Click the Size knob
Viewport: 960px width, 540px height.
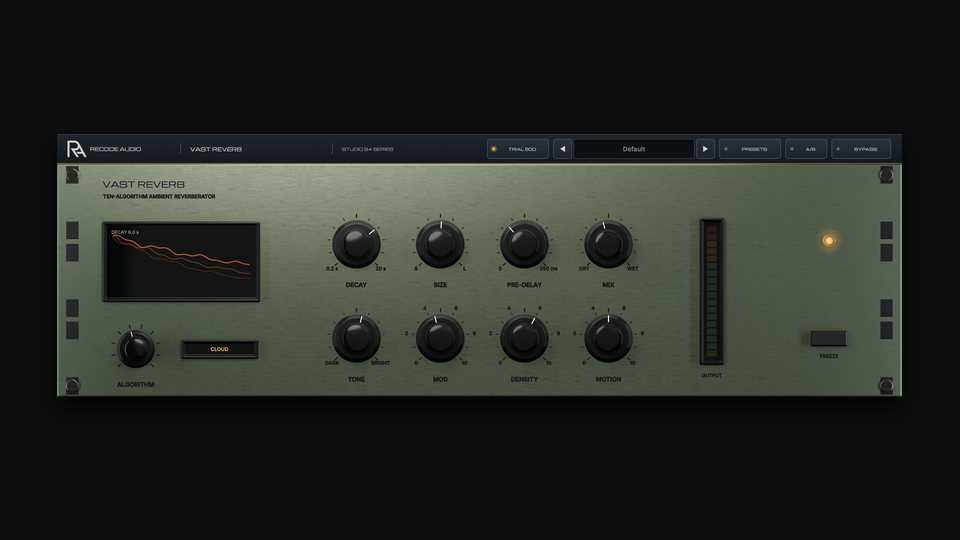440,244
